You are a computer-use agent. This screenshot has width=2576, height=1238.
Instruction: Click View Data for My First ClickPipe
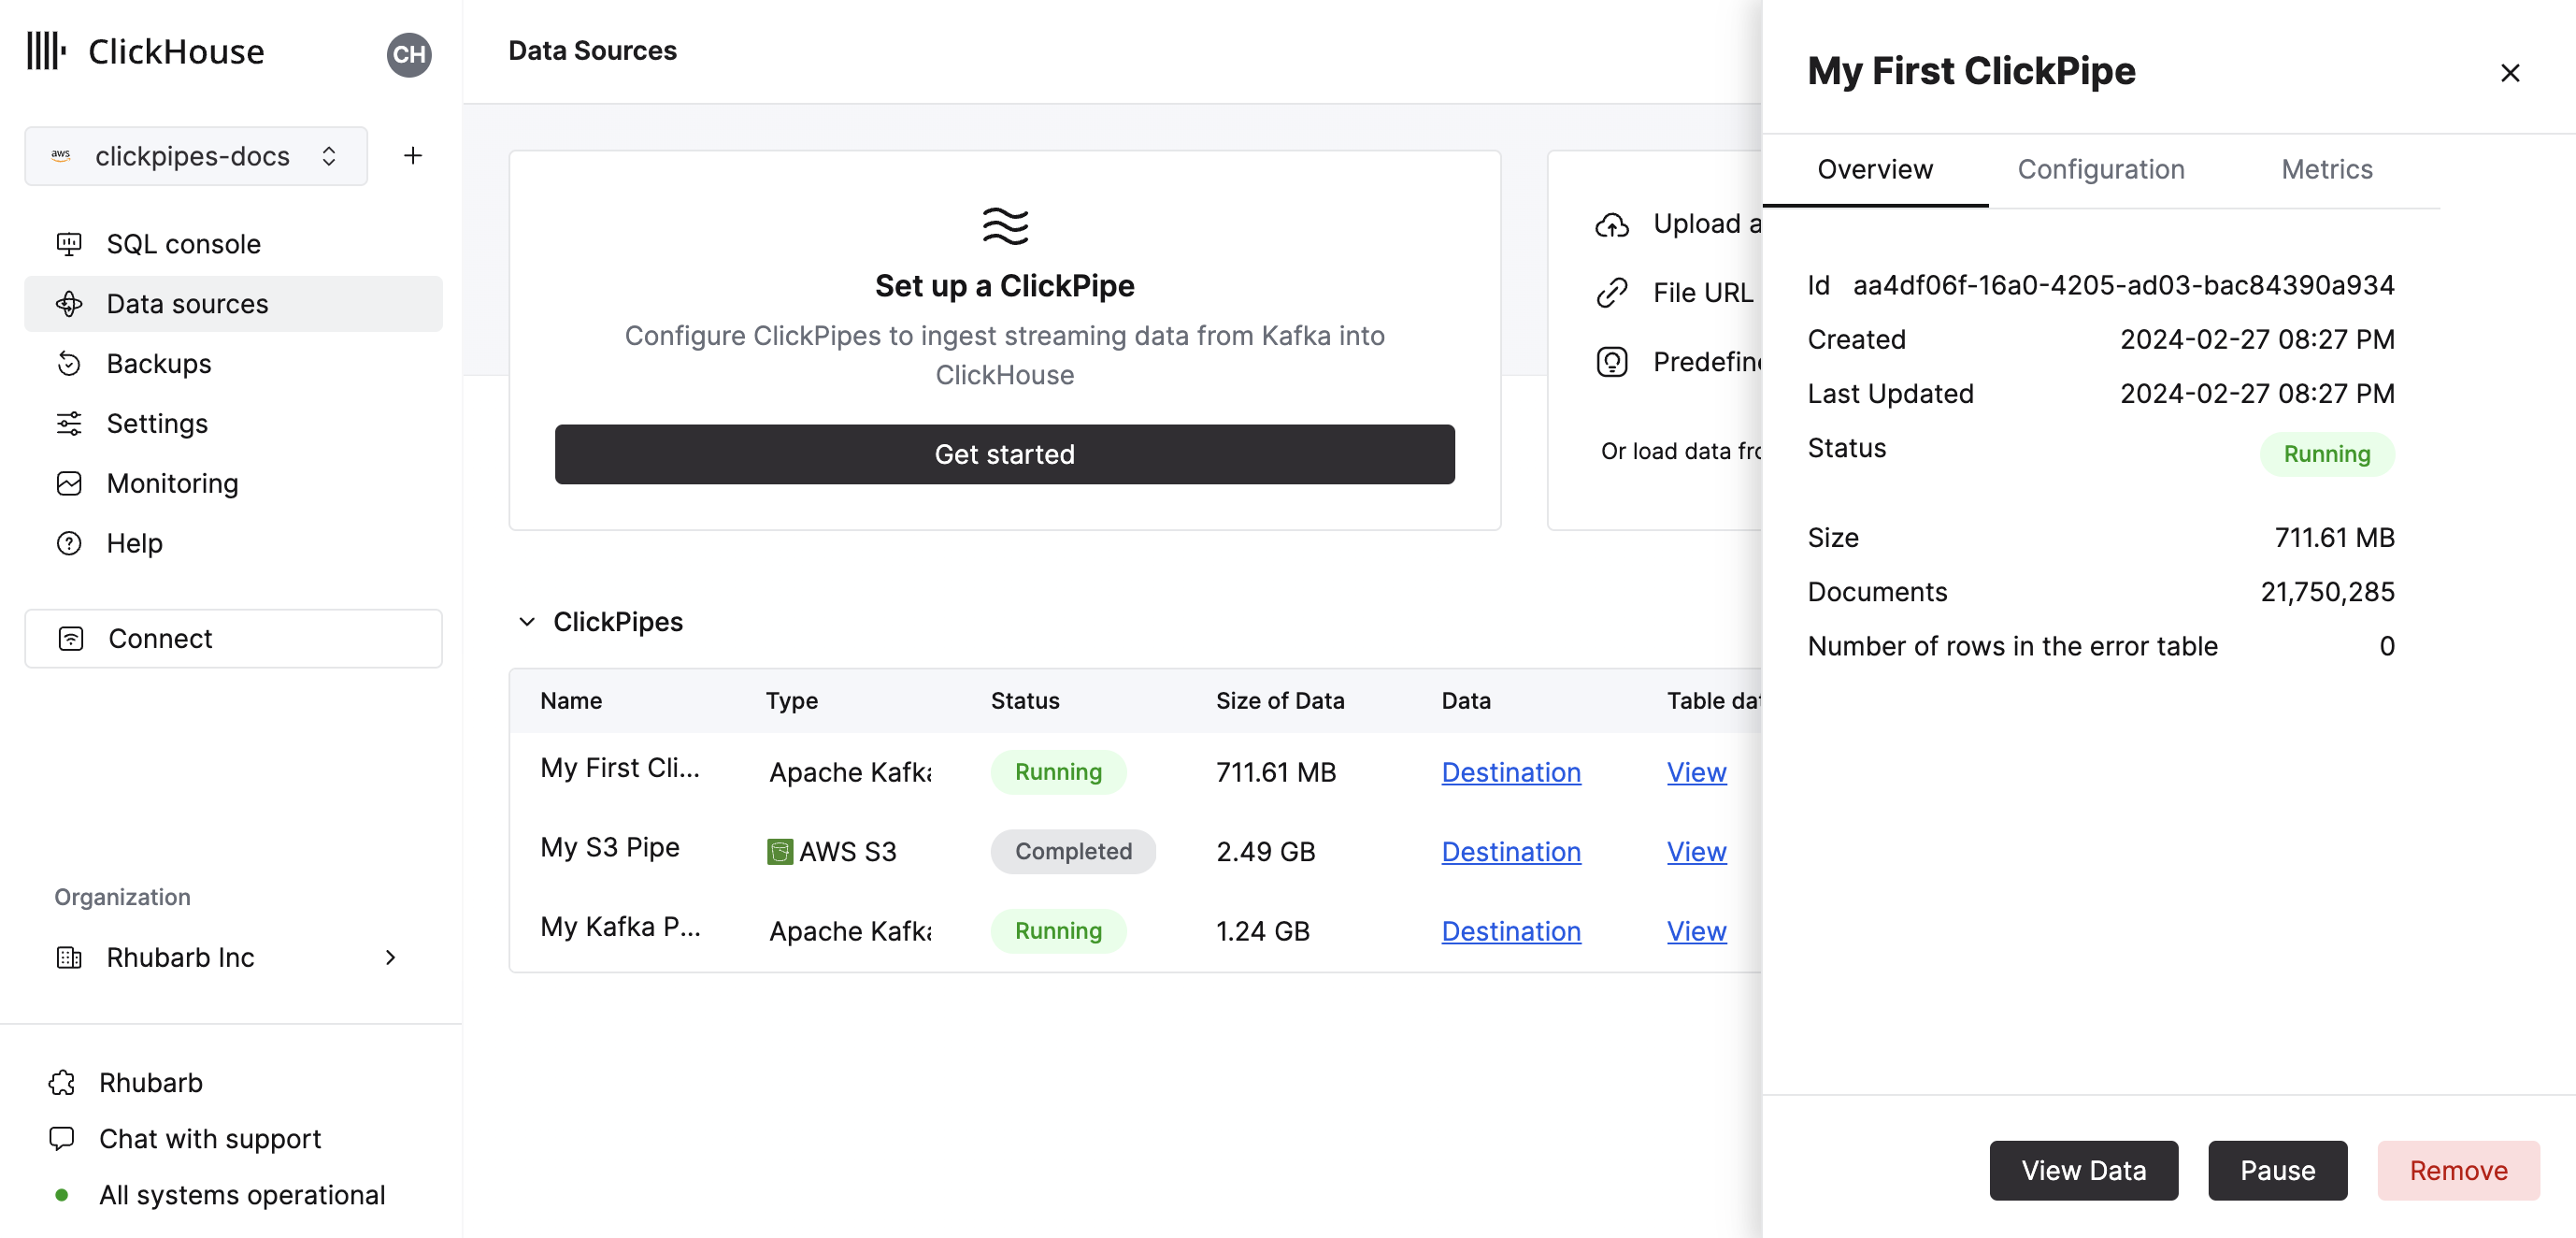[2083, 1169]
